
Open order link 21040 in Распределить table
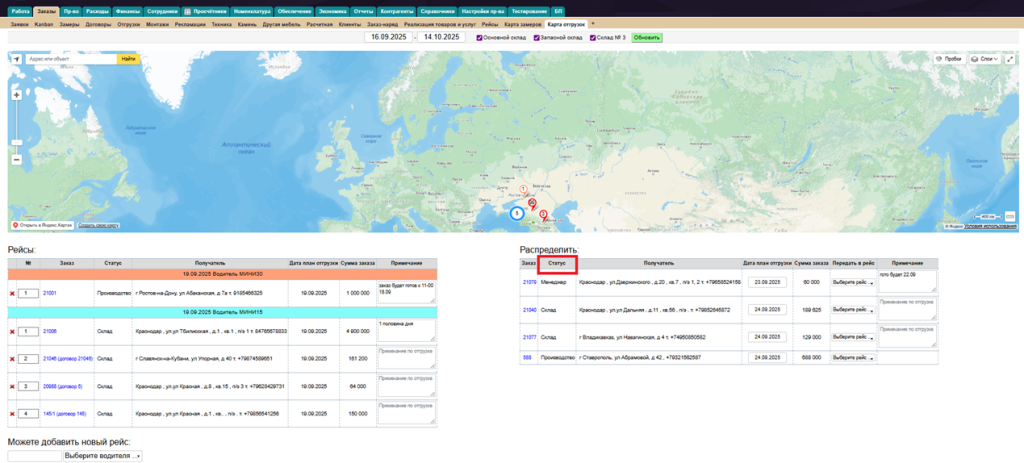click(529, 309)
